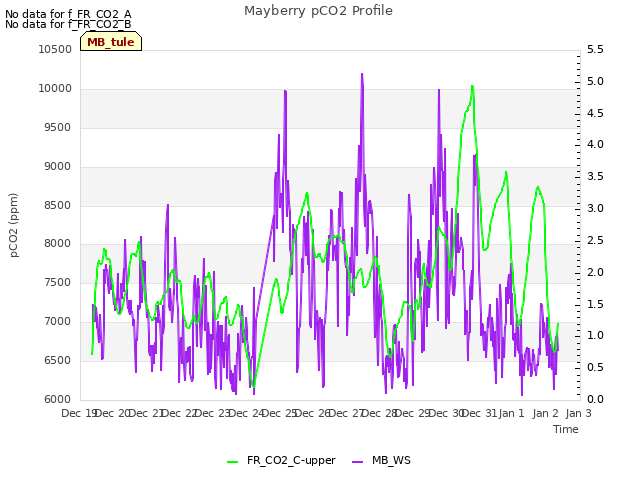
Task: Click the green line peak near Dec 30
Action: [x=472, y=86]
